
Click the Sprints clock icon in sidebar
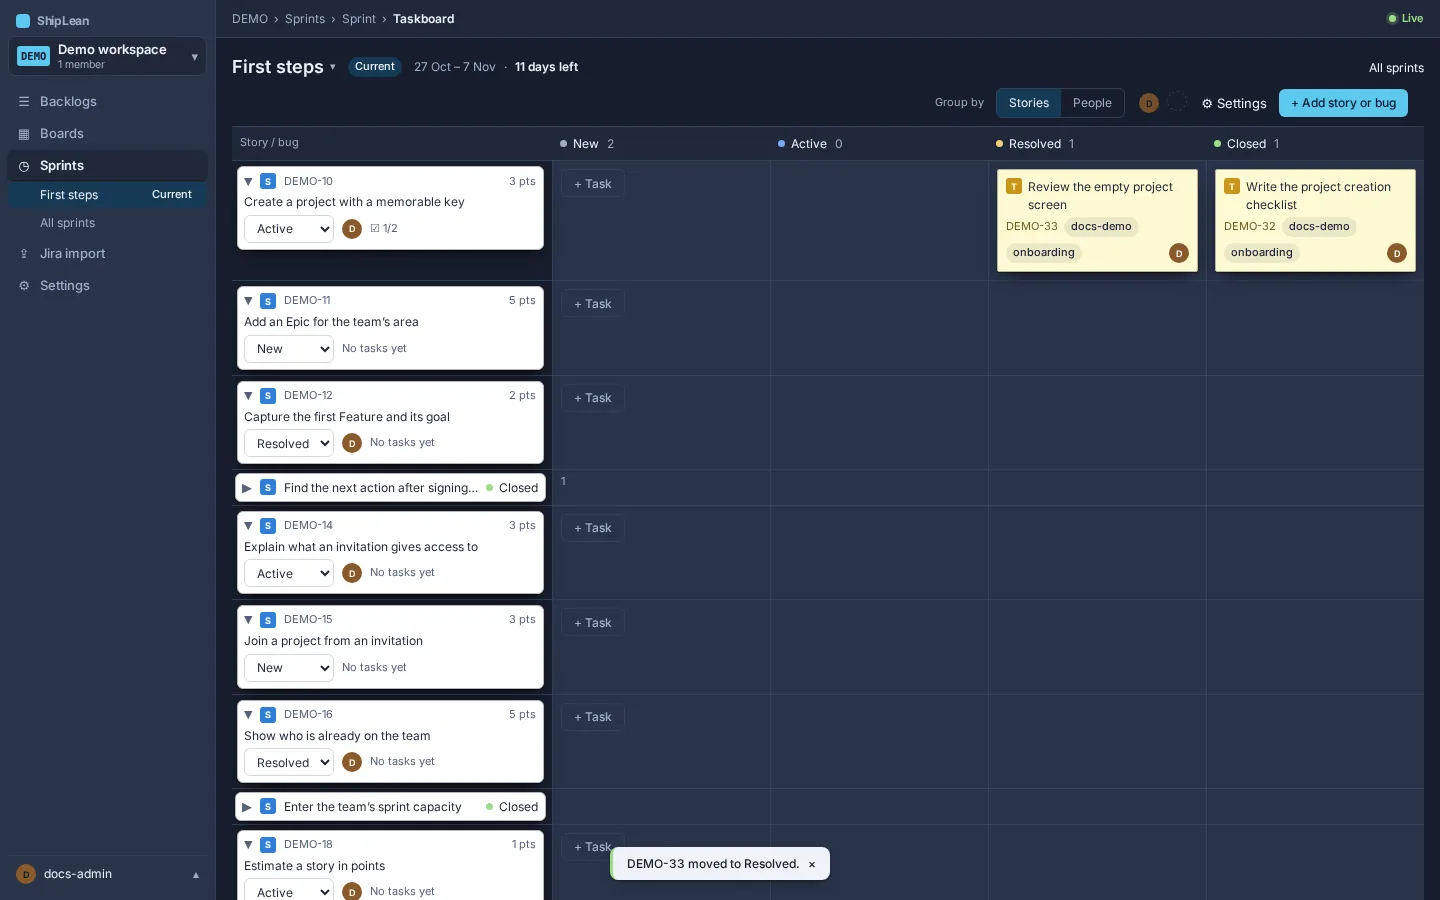tap(24, 166)
